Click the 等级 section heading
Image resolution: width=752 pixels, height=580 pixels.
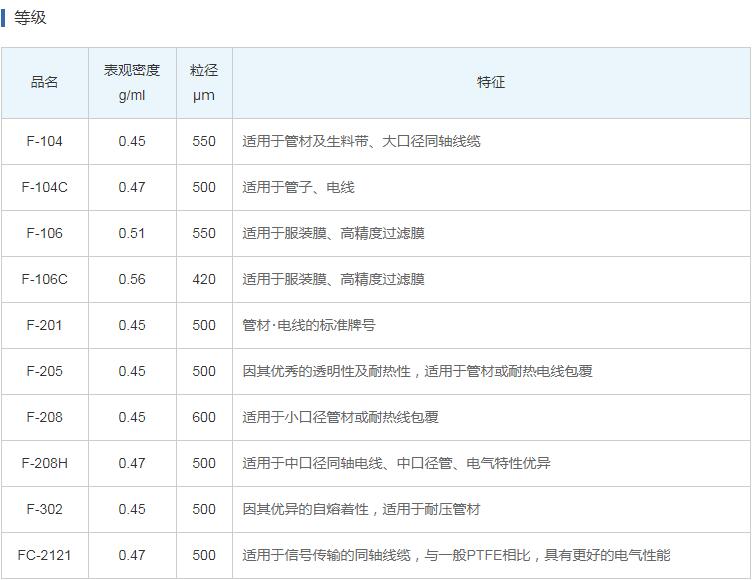pyautogui.click(x=30, y=18)
